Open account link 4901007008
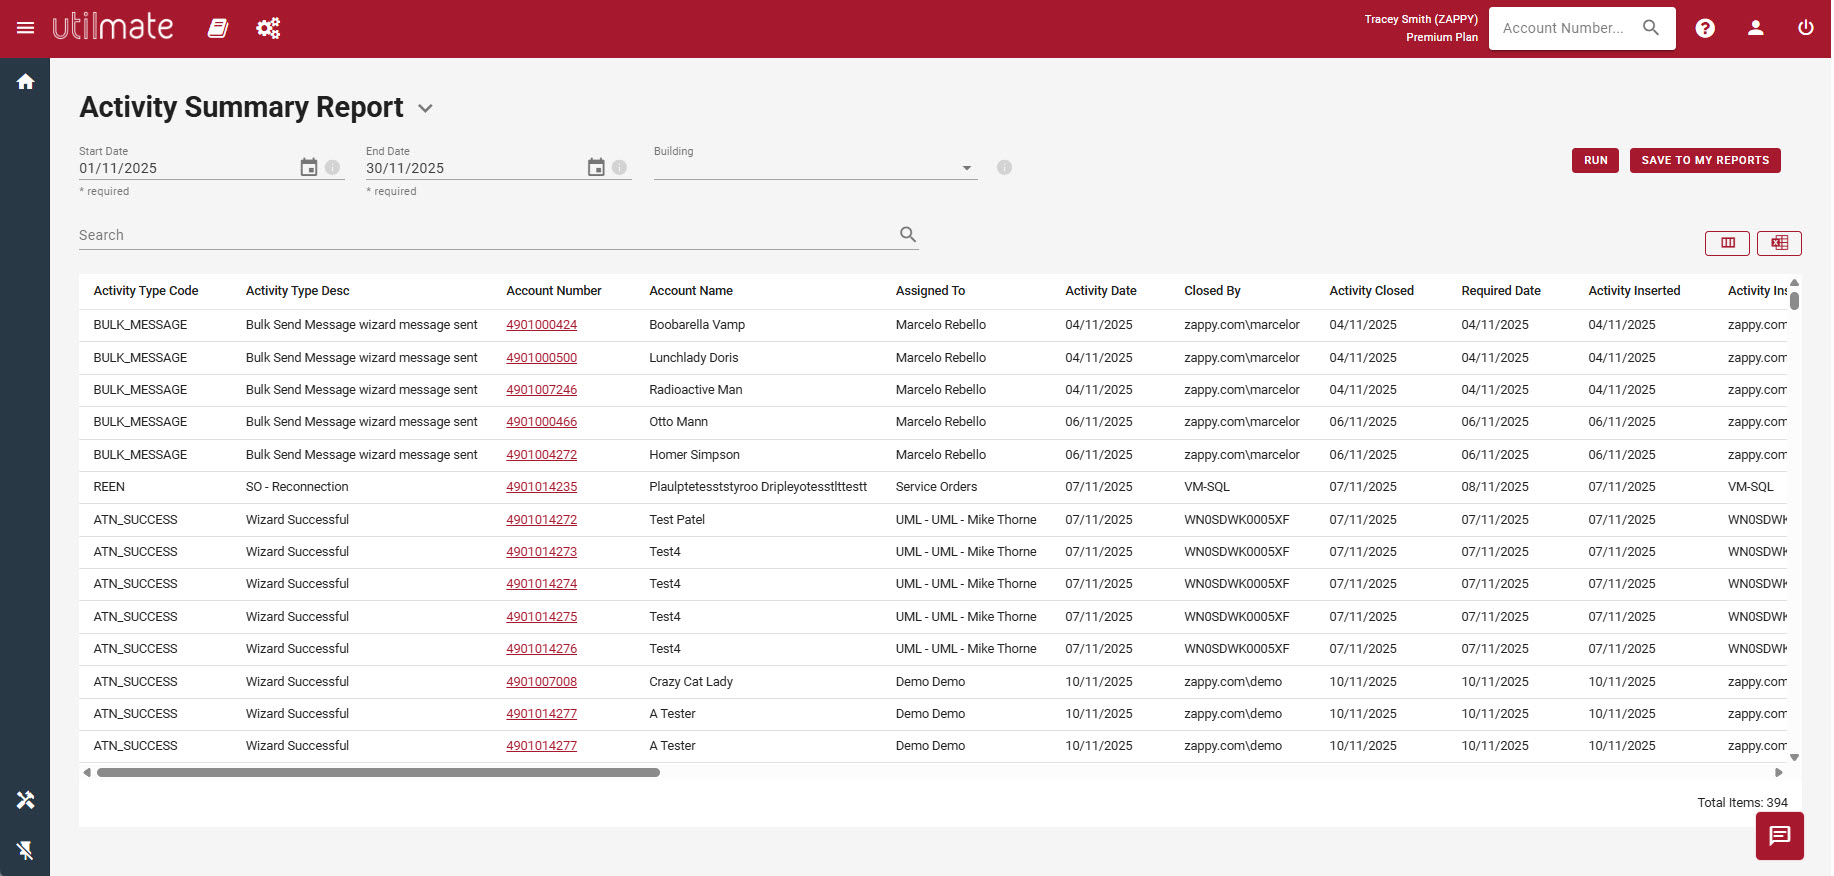 541,682
